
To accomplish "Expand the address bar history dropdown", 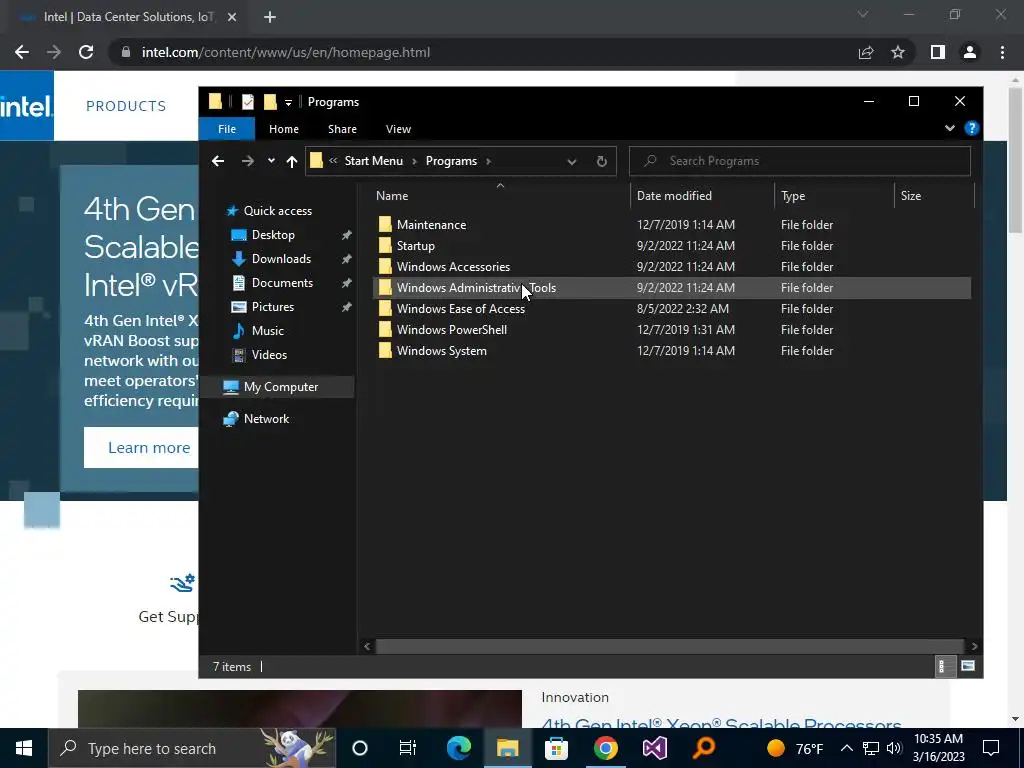I will [571, 161].
